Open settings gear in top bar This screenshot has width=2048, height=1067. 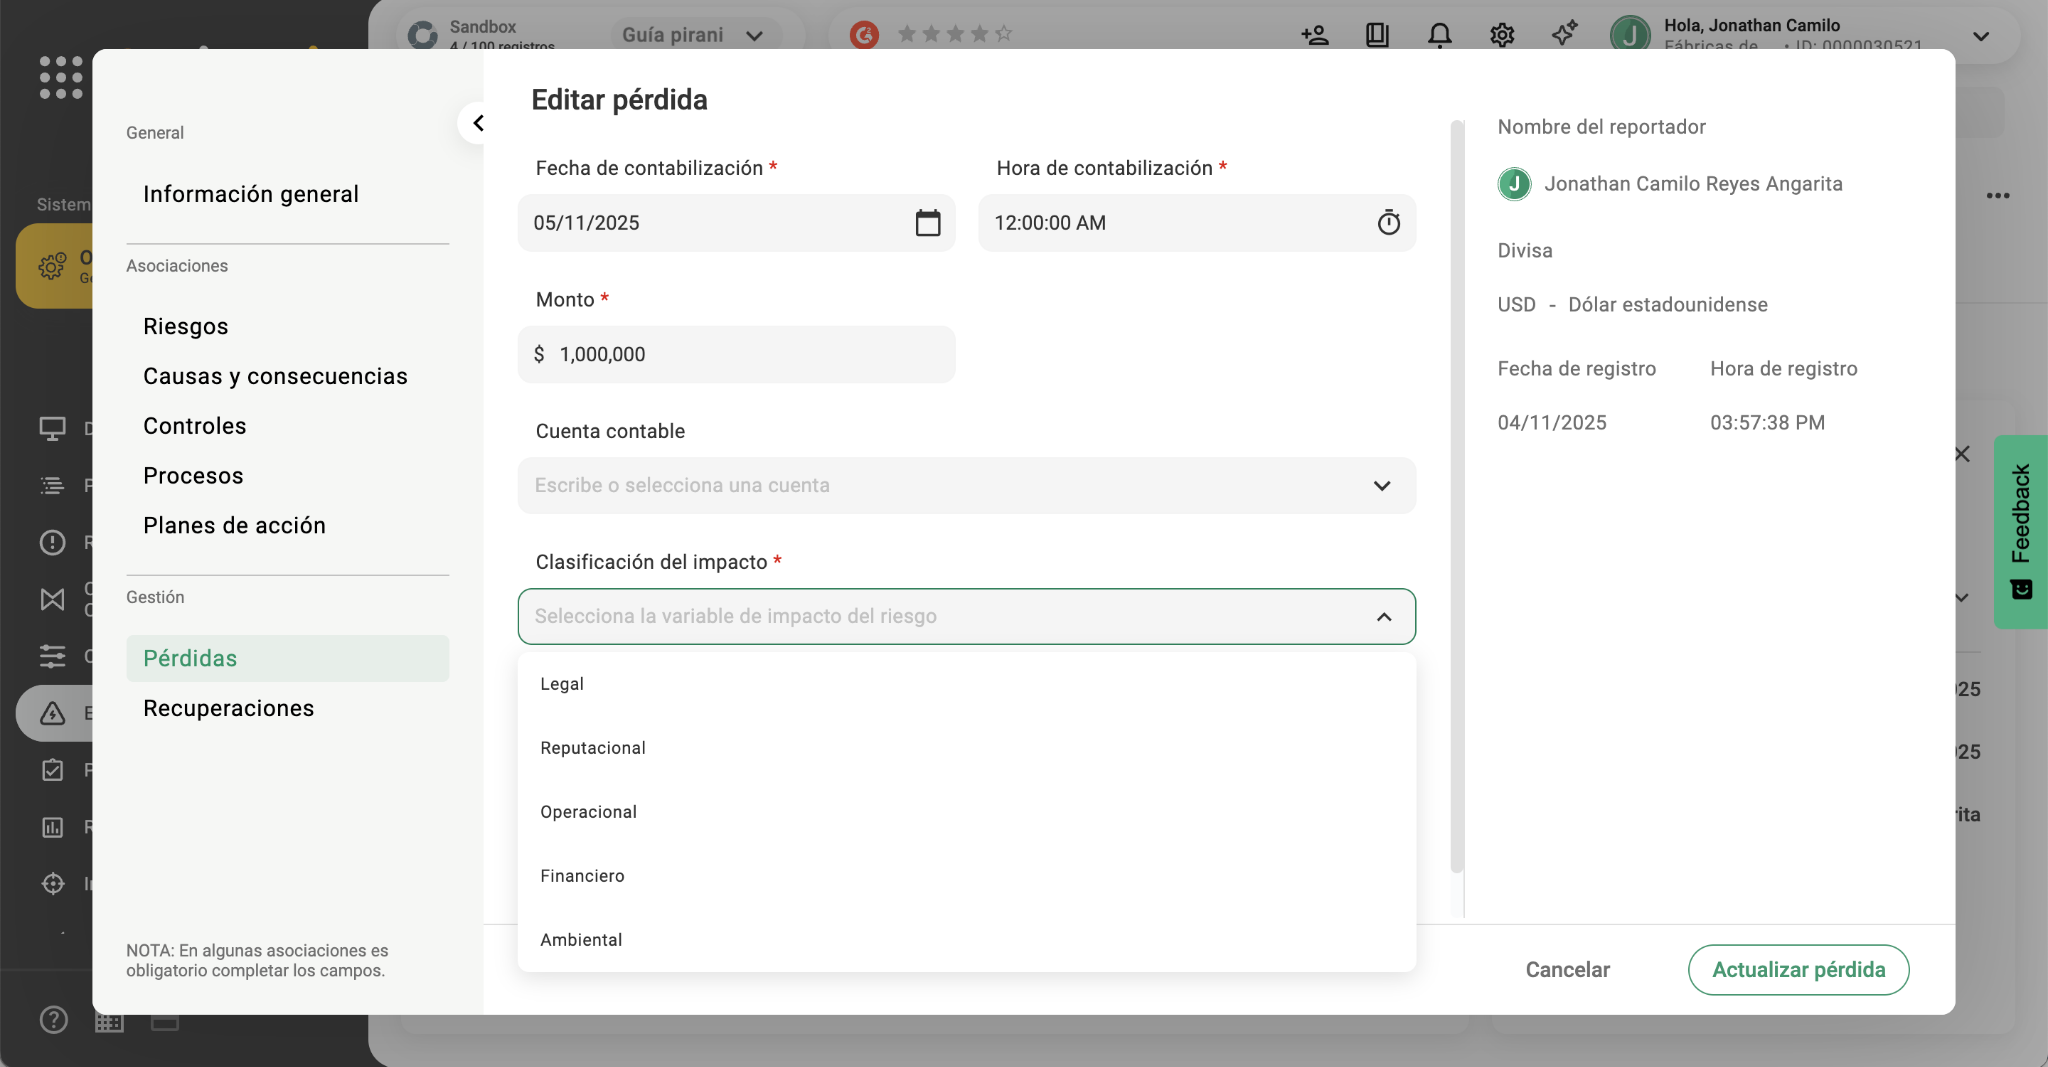pyautogui.click(x=1501, y=35)
